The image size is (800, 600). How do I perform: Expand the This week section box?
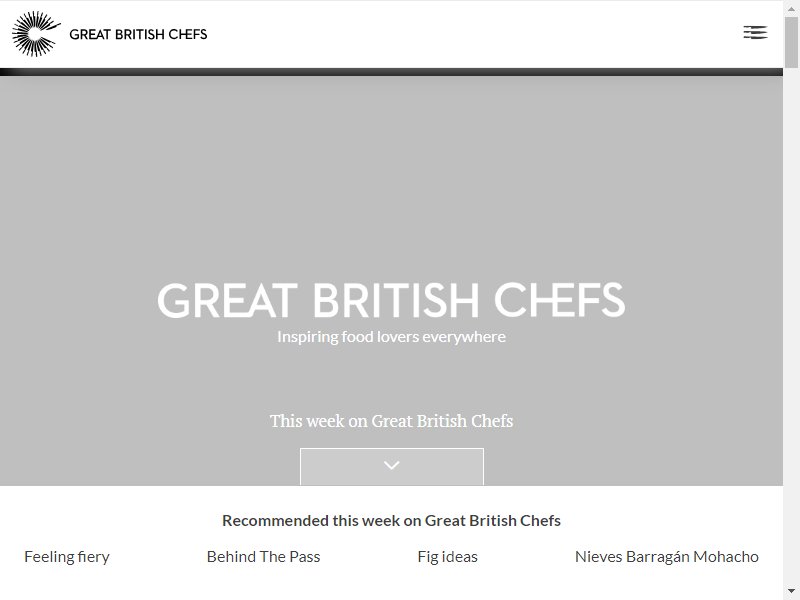(392, 467)
